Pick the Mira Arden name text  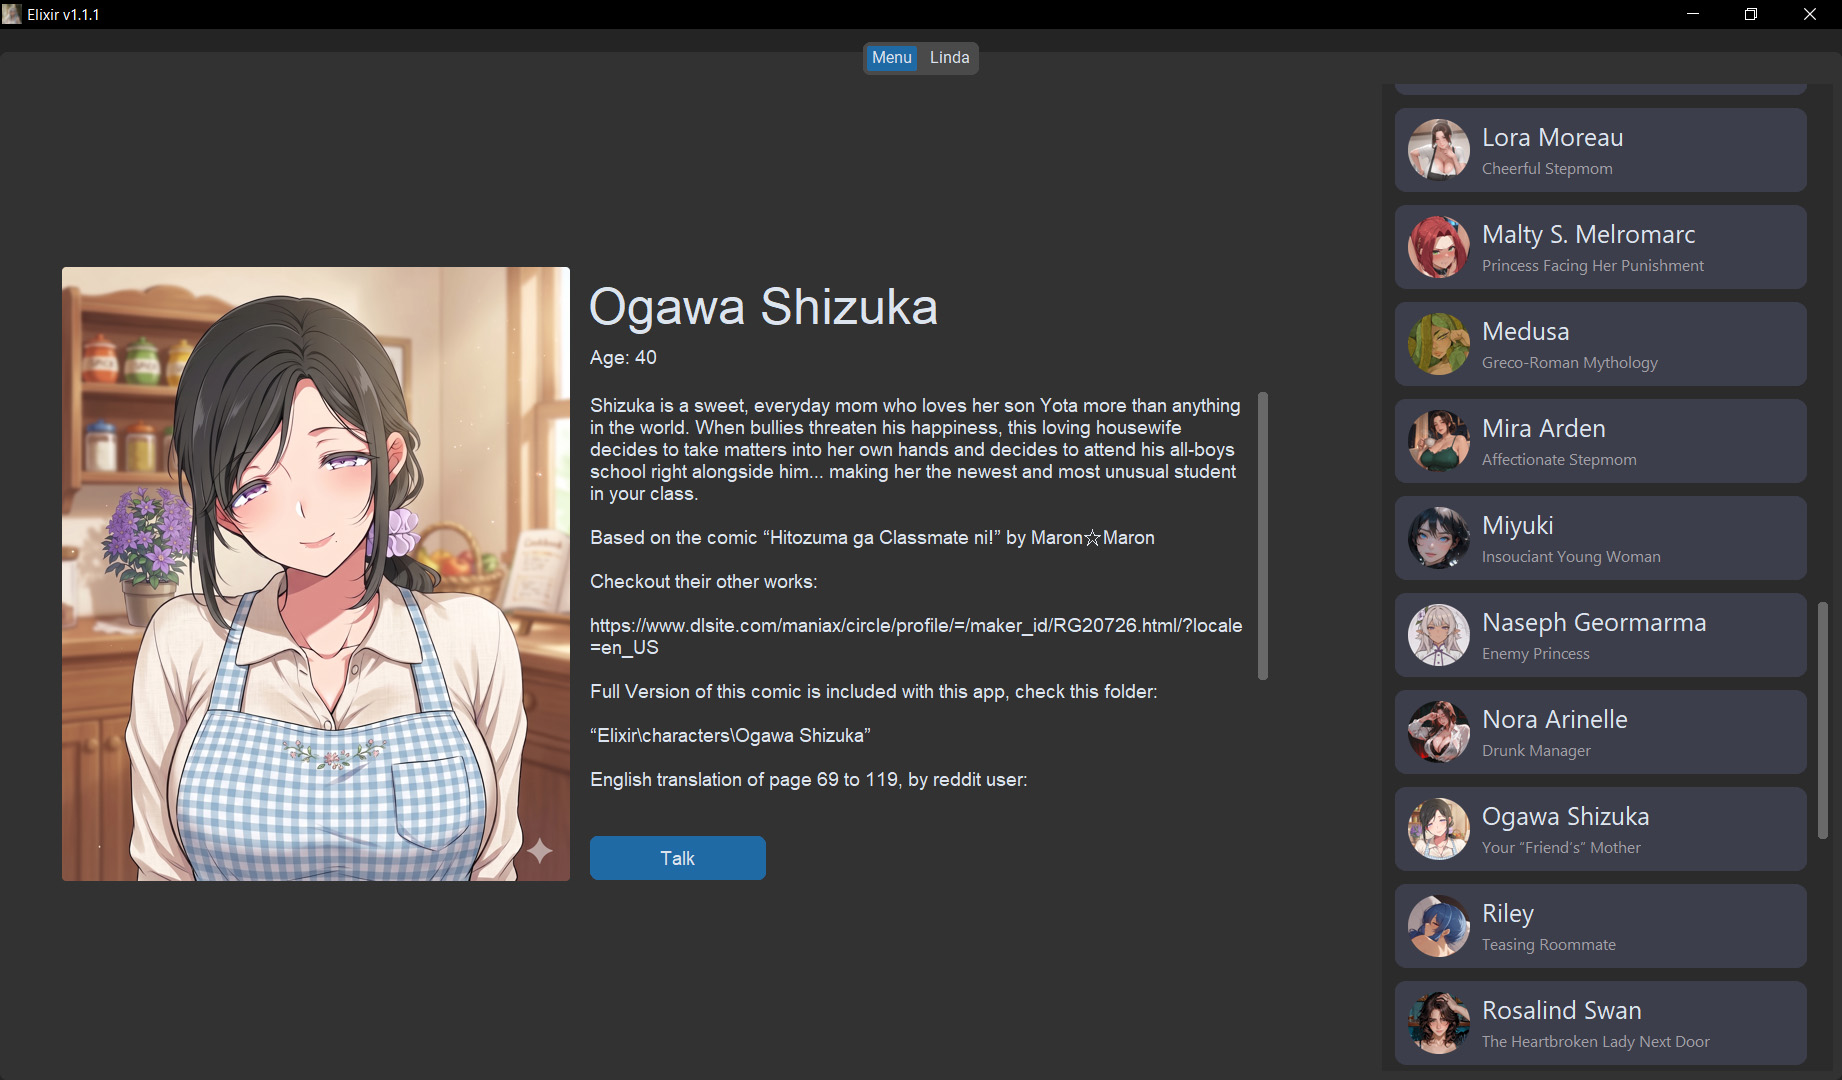(x=1543, y=428)
